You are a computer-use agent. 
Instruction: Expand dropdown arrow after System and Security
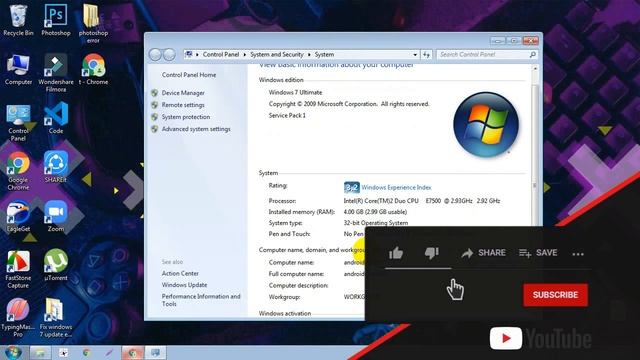pos(309,55)
